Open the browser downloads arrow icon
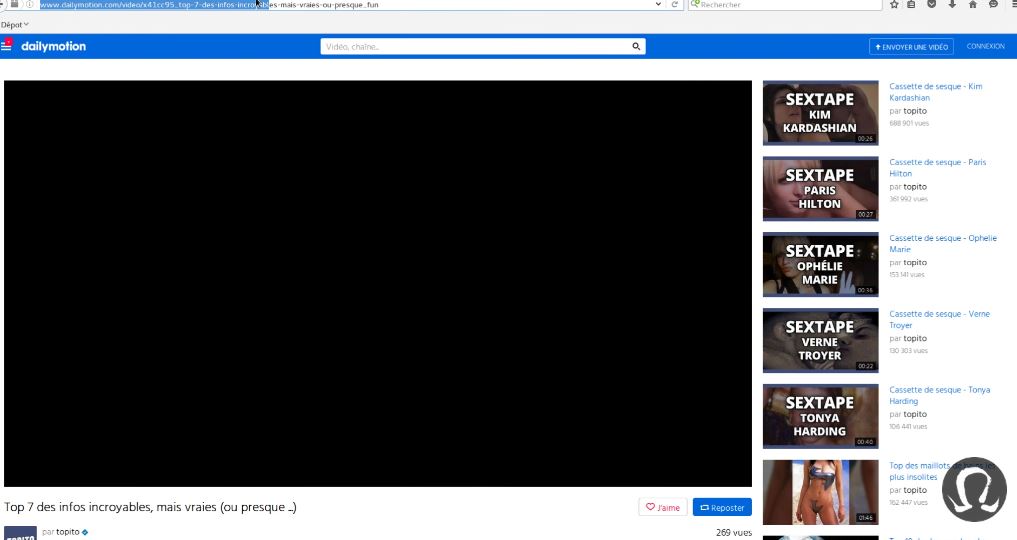This screenshot has width=1017, height=540. point(952,5)
